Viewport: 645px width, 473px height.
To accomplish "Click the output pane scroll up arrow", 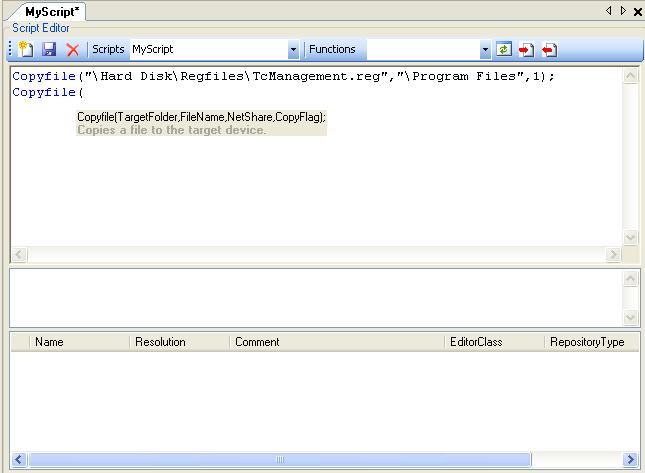I will (x=631, y=279).
